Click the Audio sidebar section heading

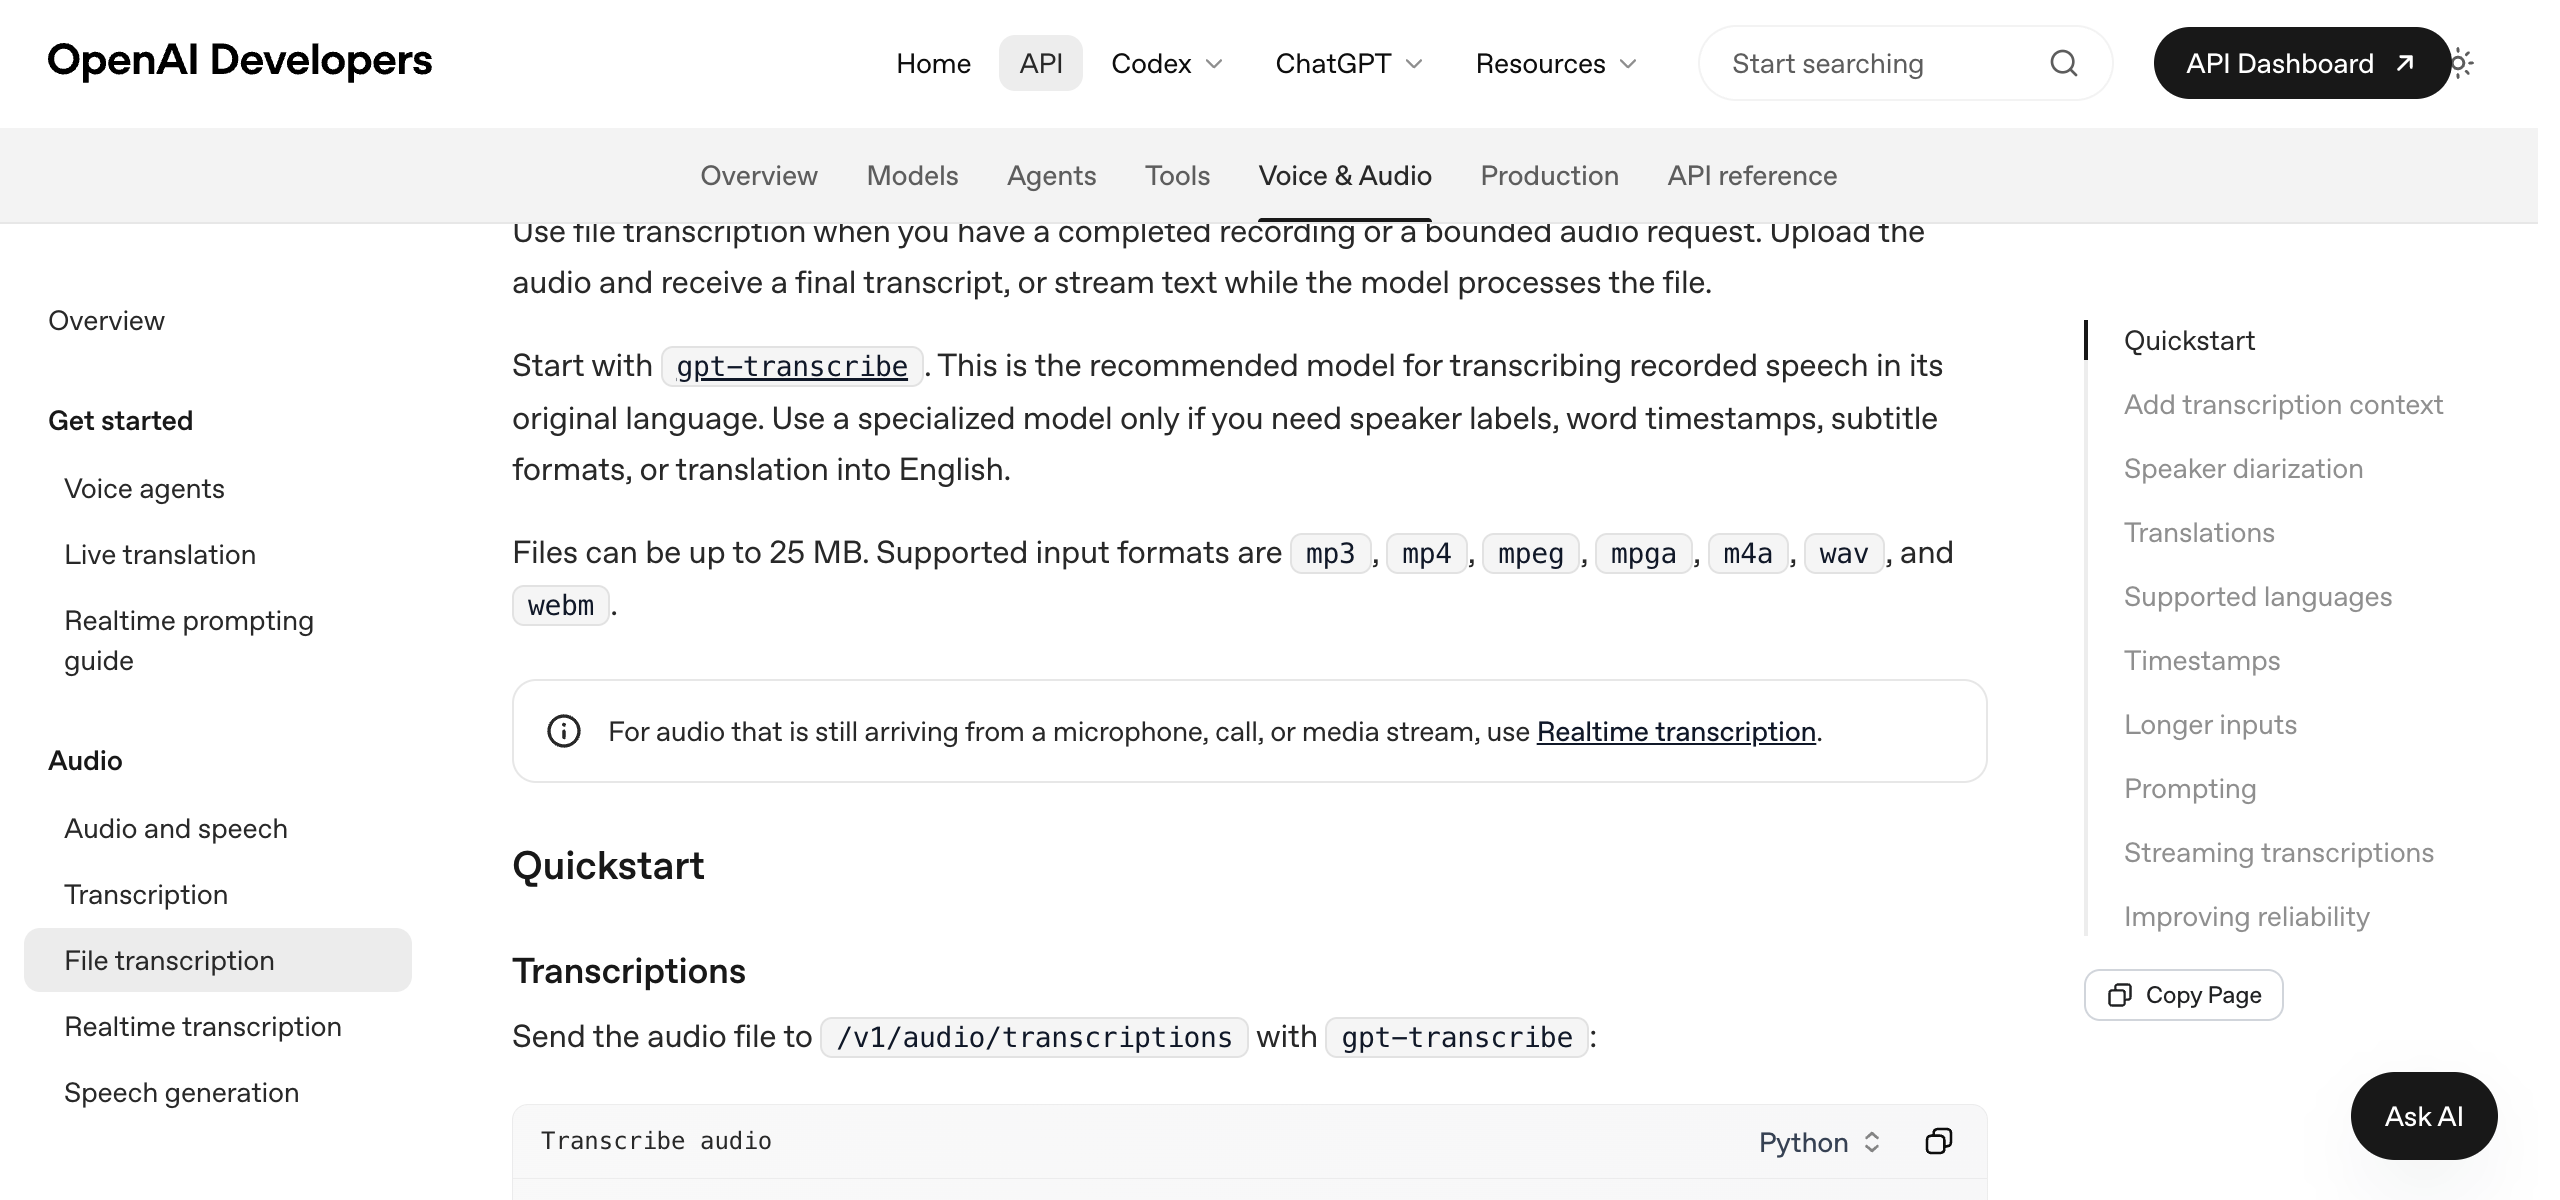[85, 760]
